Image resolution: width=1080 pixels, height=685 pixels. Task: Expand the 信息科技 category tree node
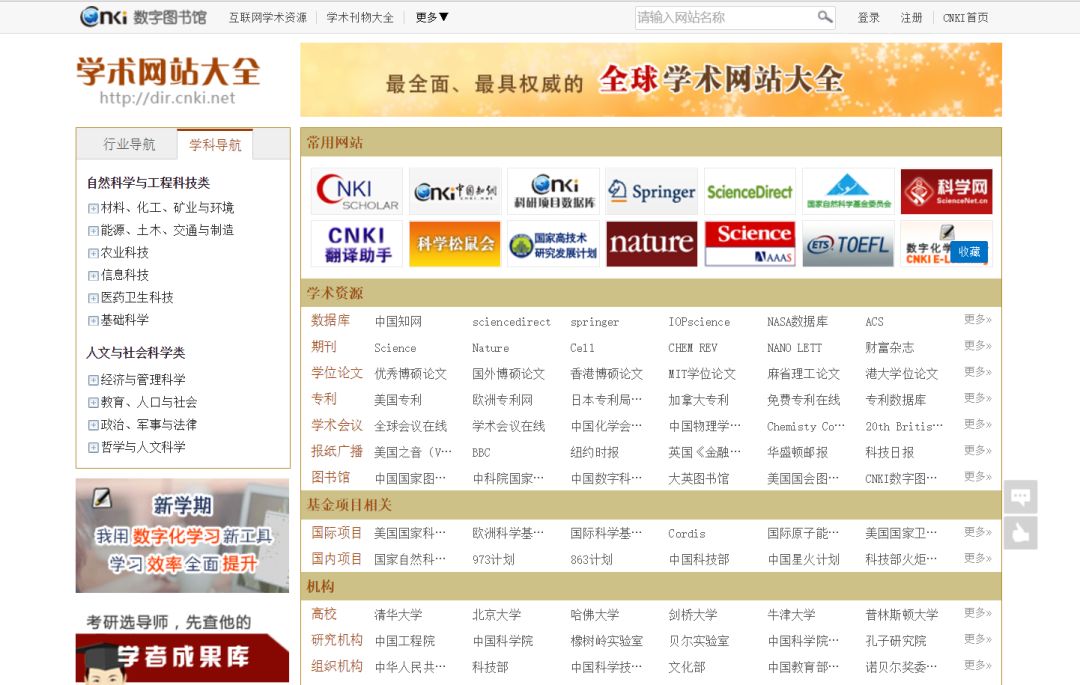click(93, 275)
